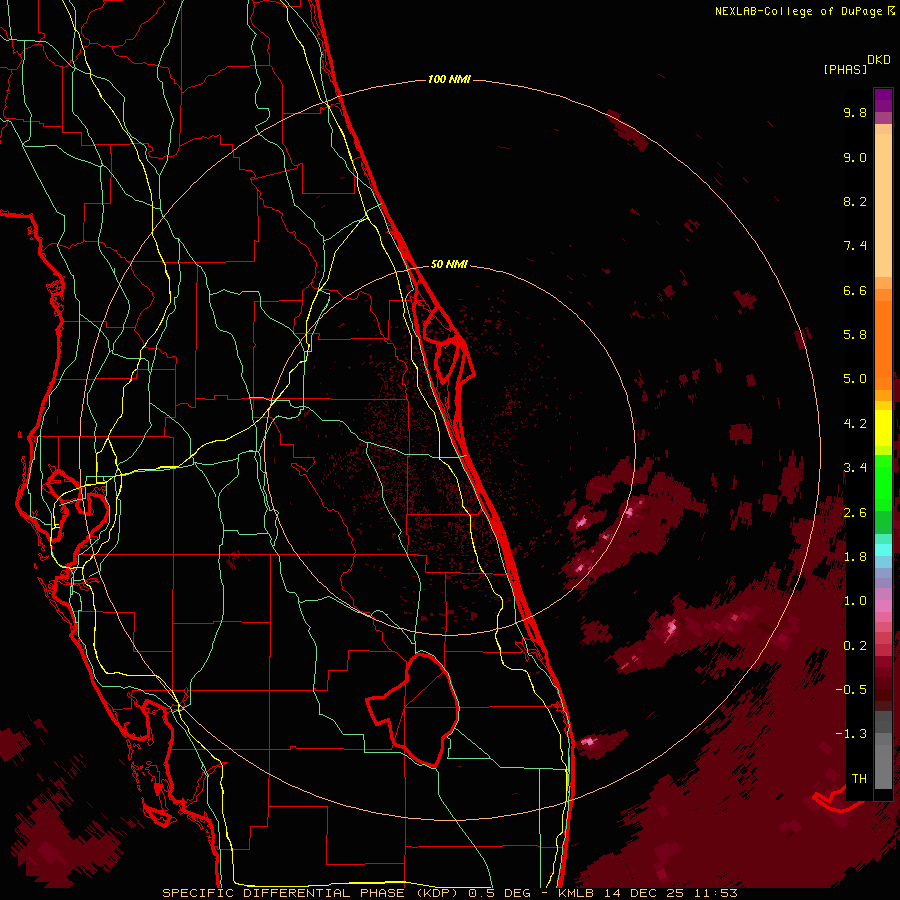Pick the light peach band of the color bar
The height and width of the screenshot is (900, 900).
[883, 205]
